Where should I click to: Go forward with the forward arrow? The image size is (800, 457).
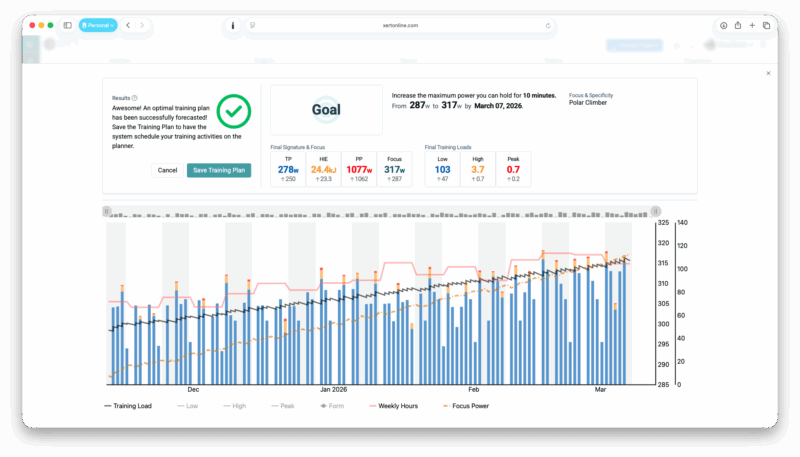pyautogui.click(x=142, y=25)
